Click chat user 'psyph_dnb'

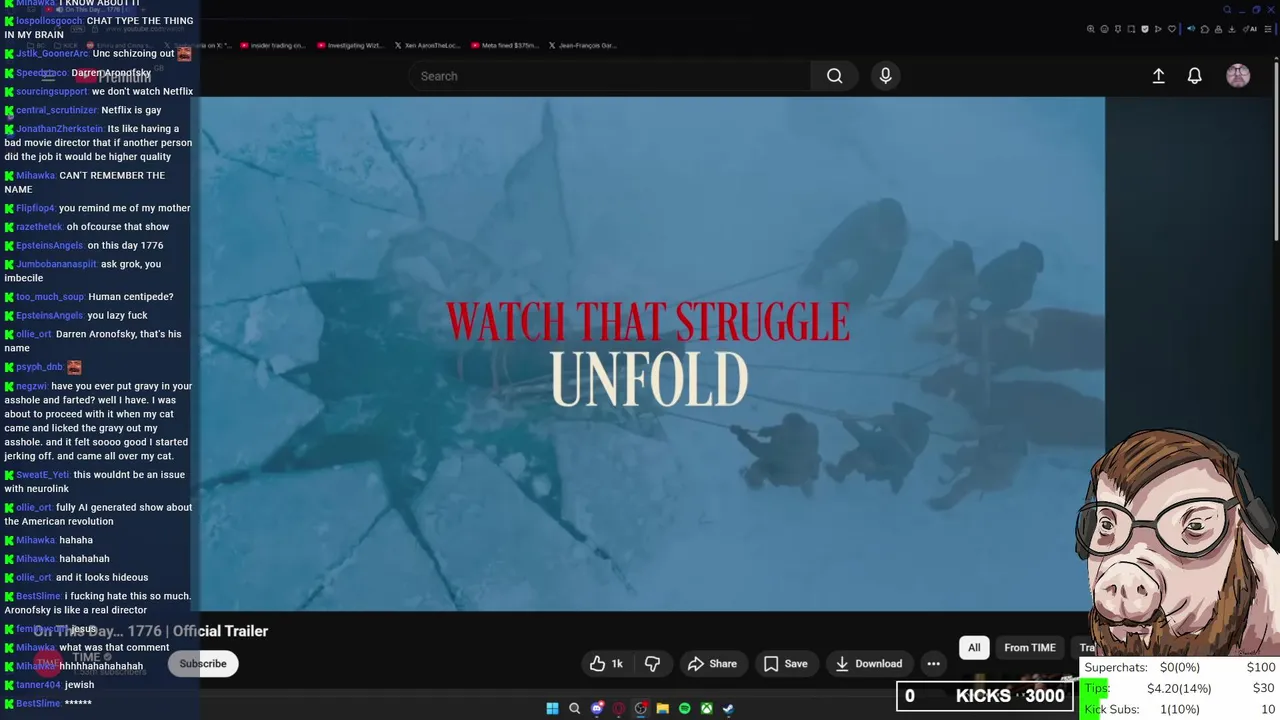(x=40, y=367)
